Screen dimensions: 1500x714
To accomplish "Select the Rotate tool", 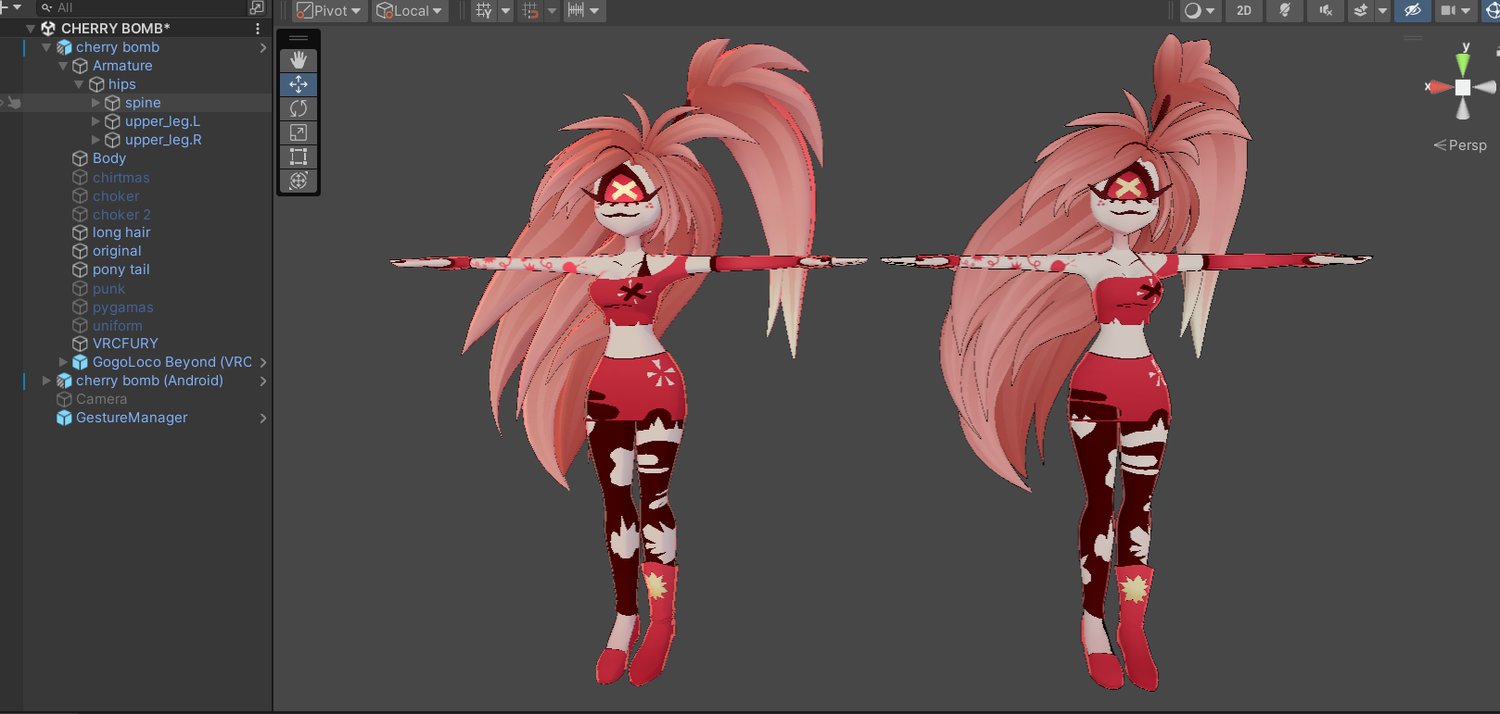I will click(298, 108).
